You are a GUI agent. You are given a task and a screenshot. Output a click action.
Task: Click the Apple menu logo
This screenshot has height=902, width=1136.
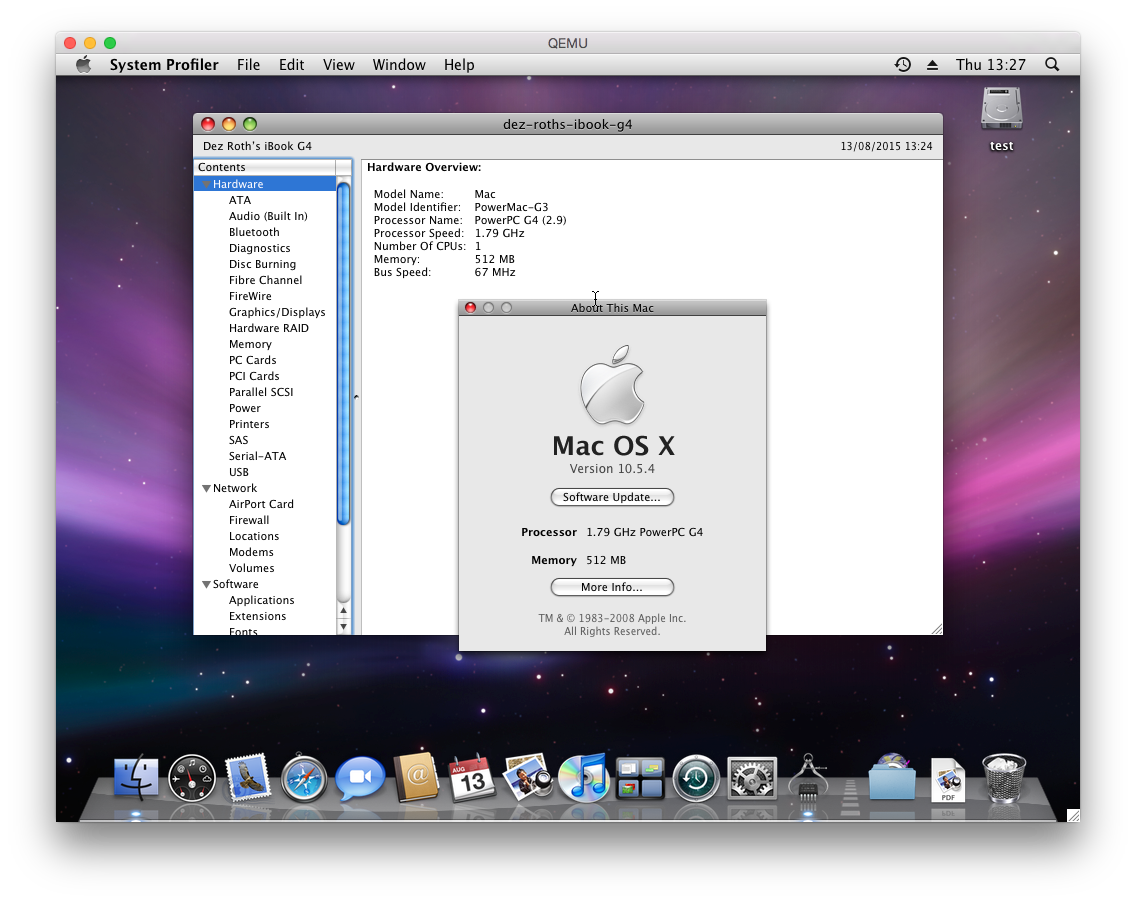pyautogui.click(x=84, y=65)
